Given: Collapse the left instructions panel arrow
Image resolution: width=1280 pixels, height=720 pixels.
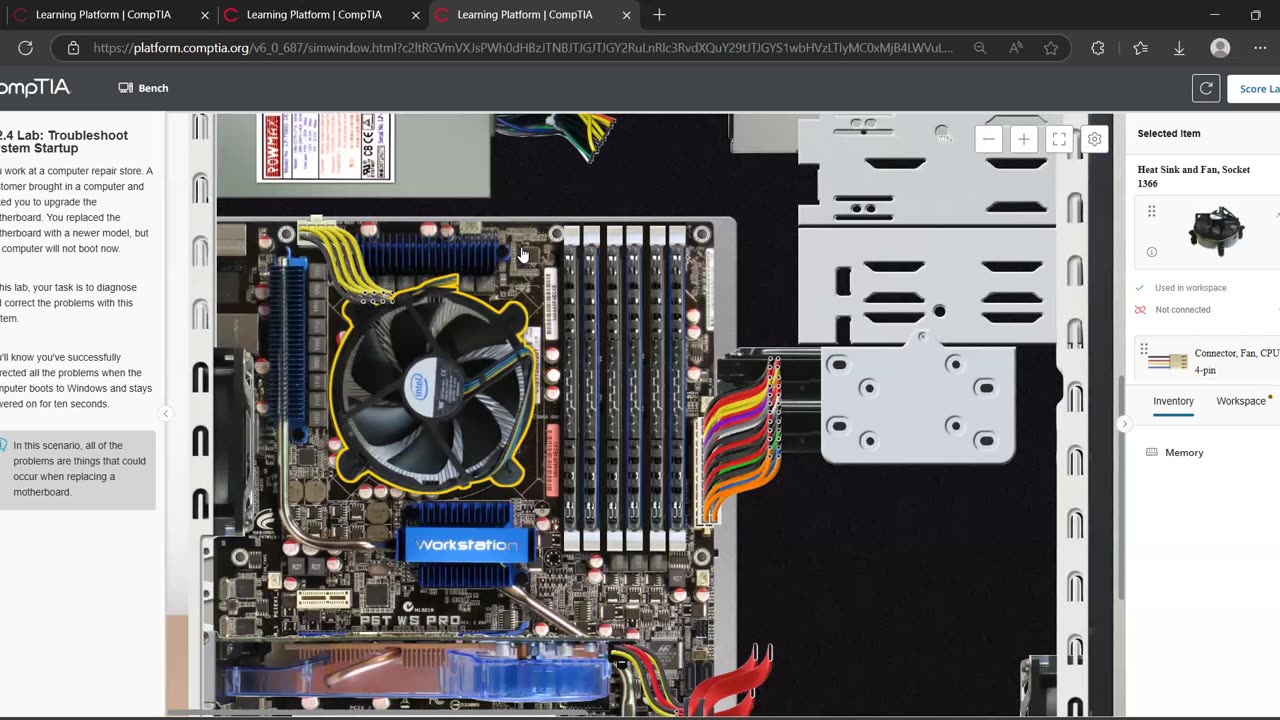Looking at the screenshot, I should point(166,414).
